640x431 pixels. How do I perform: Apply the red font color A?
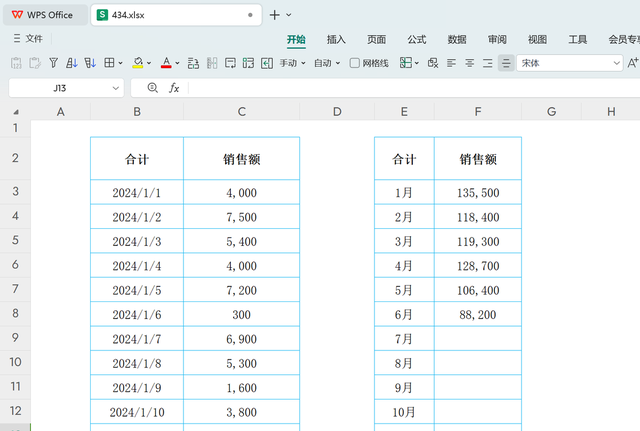(x=166, y=63)
